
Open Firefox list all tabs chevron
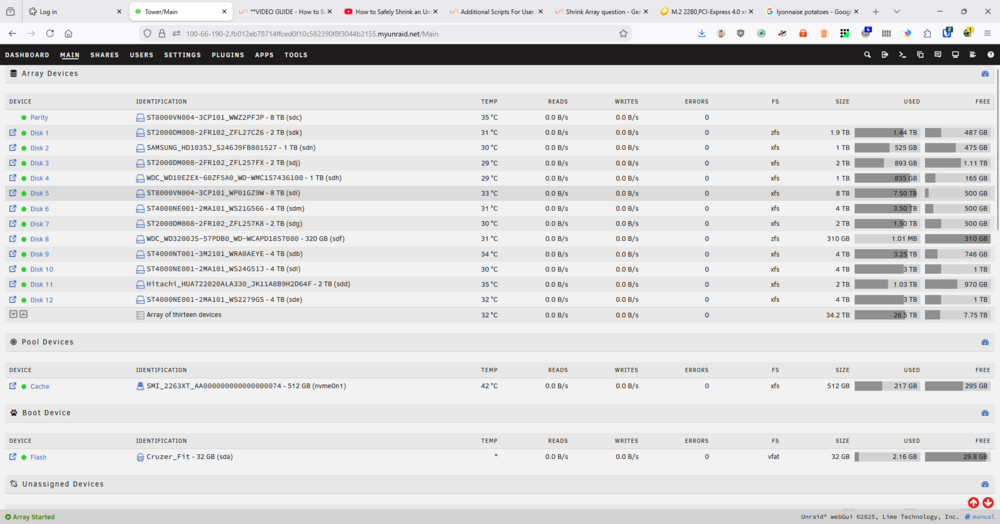point(897,11)
